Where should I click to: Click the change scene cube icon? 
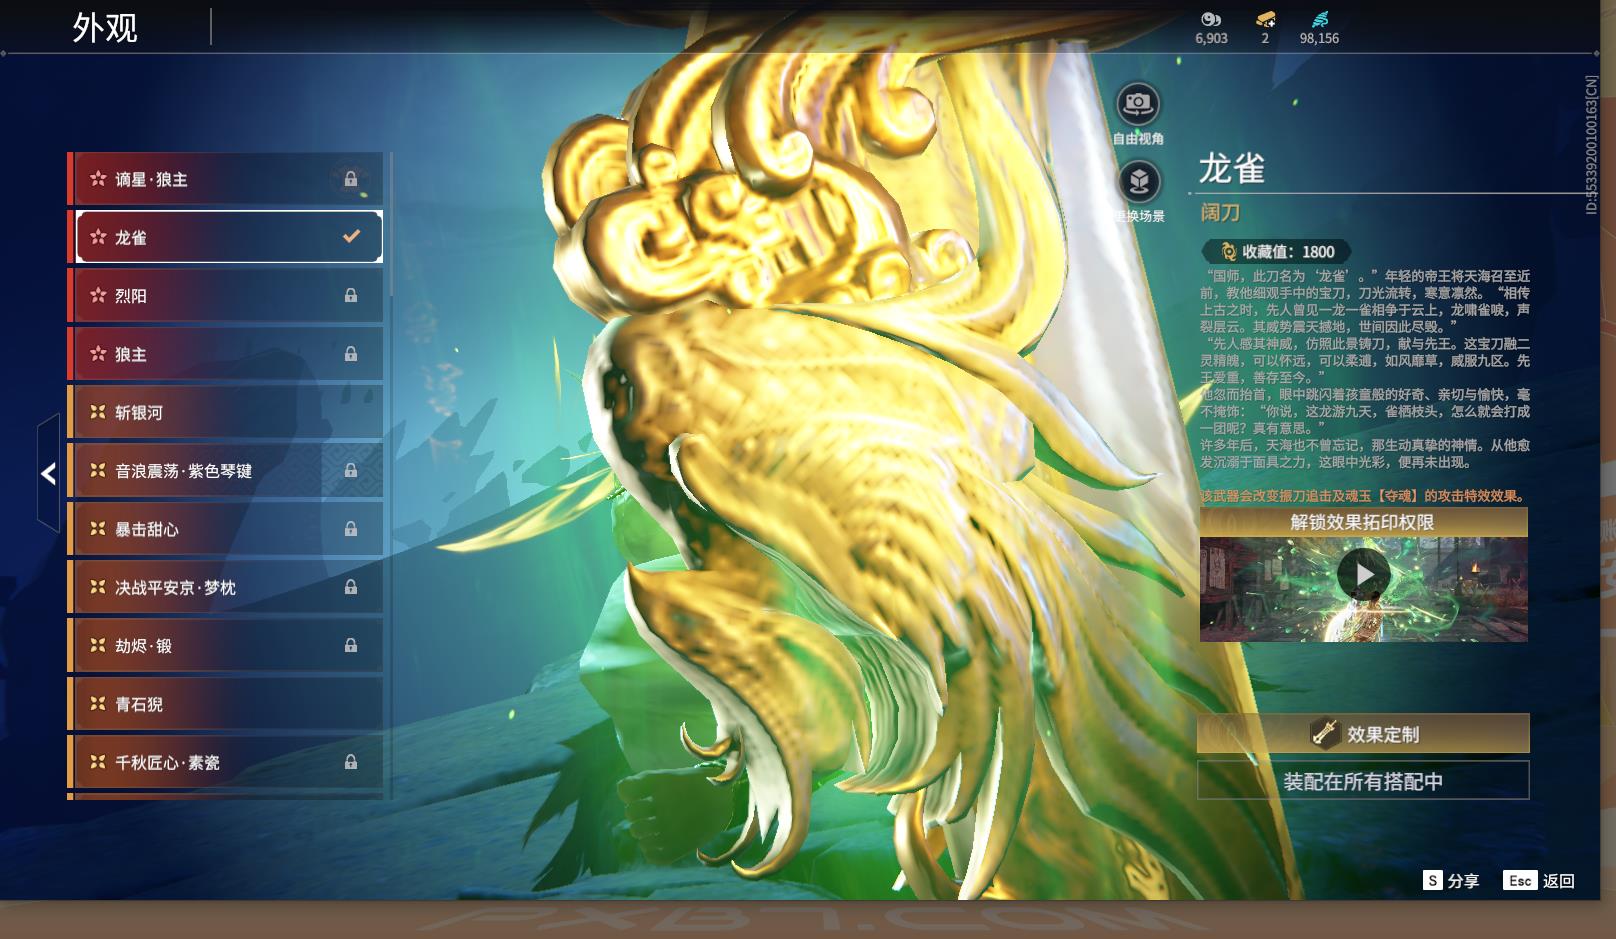(1138, 182)
